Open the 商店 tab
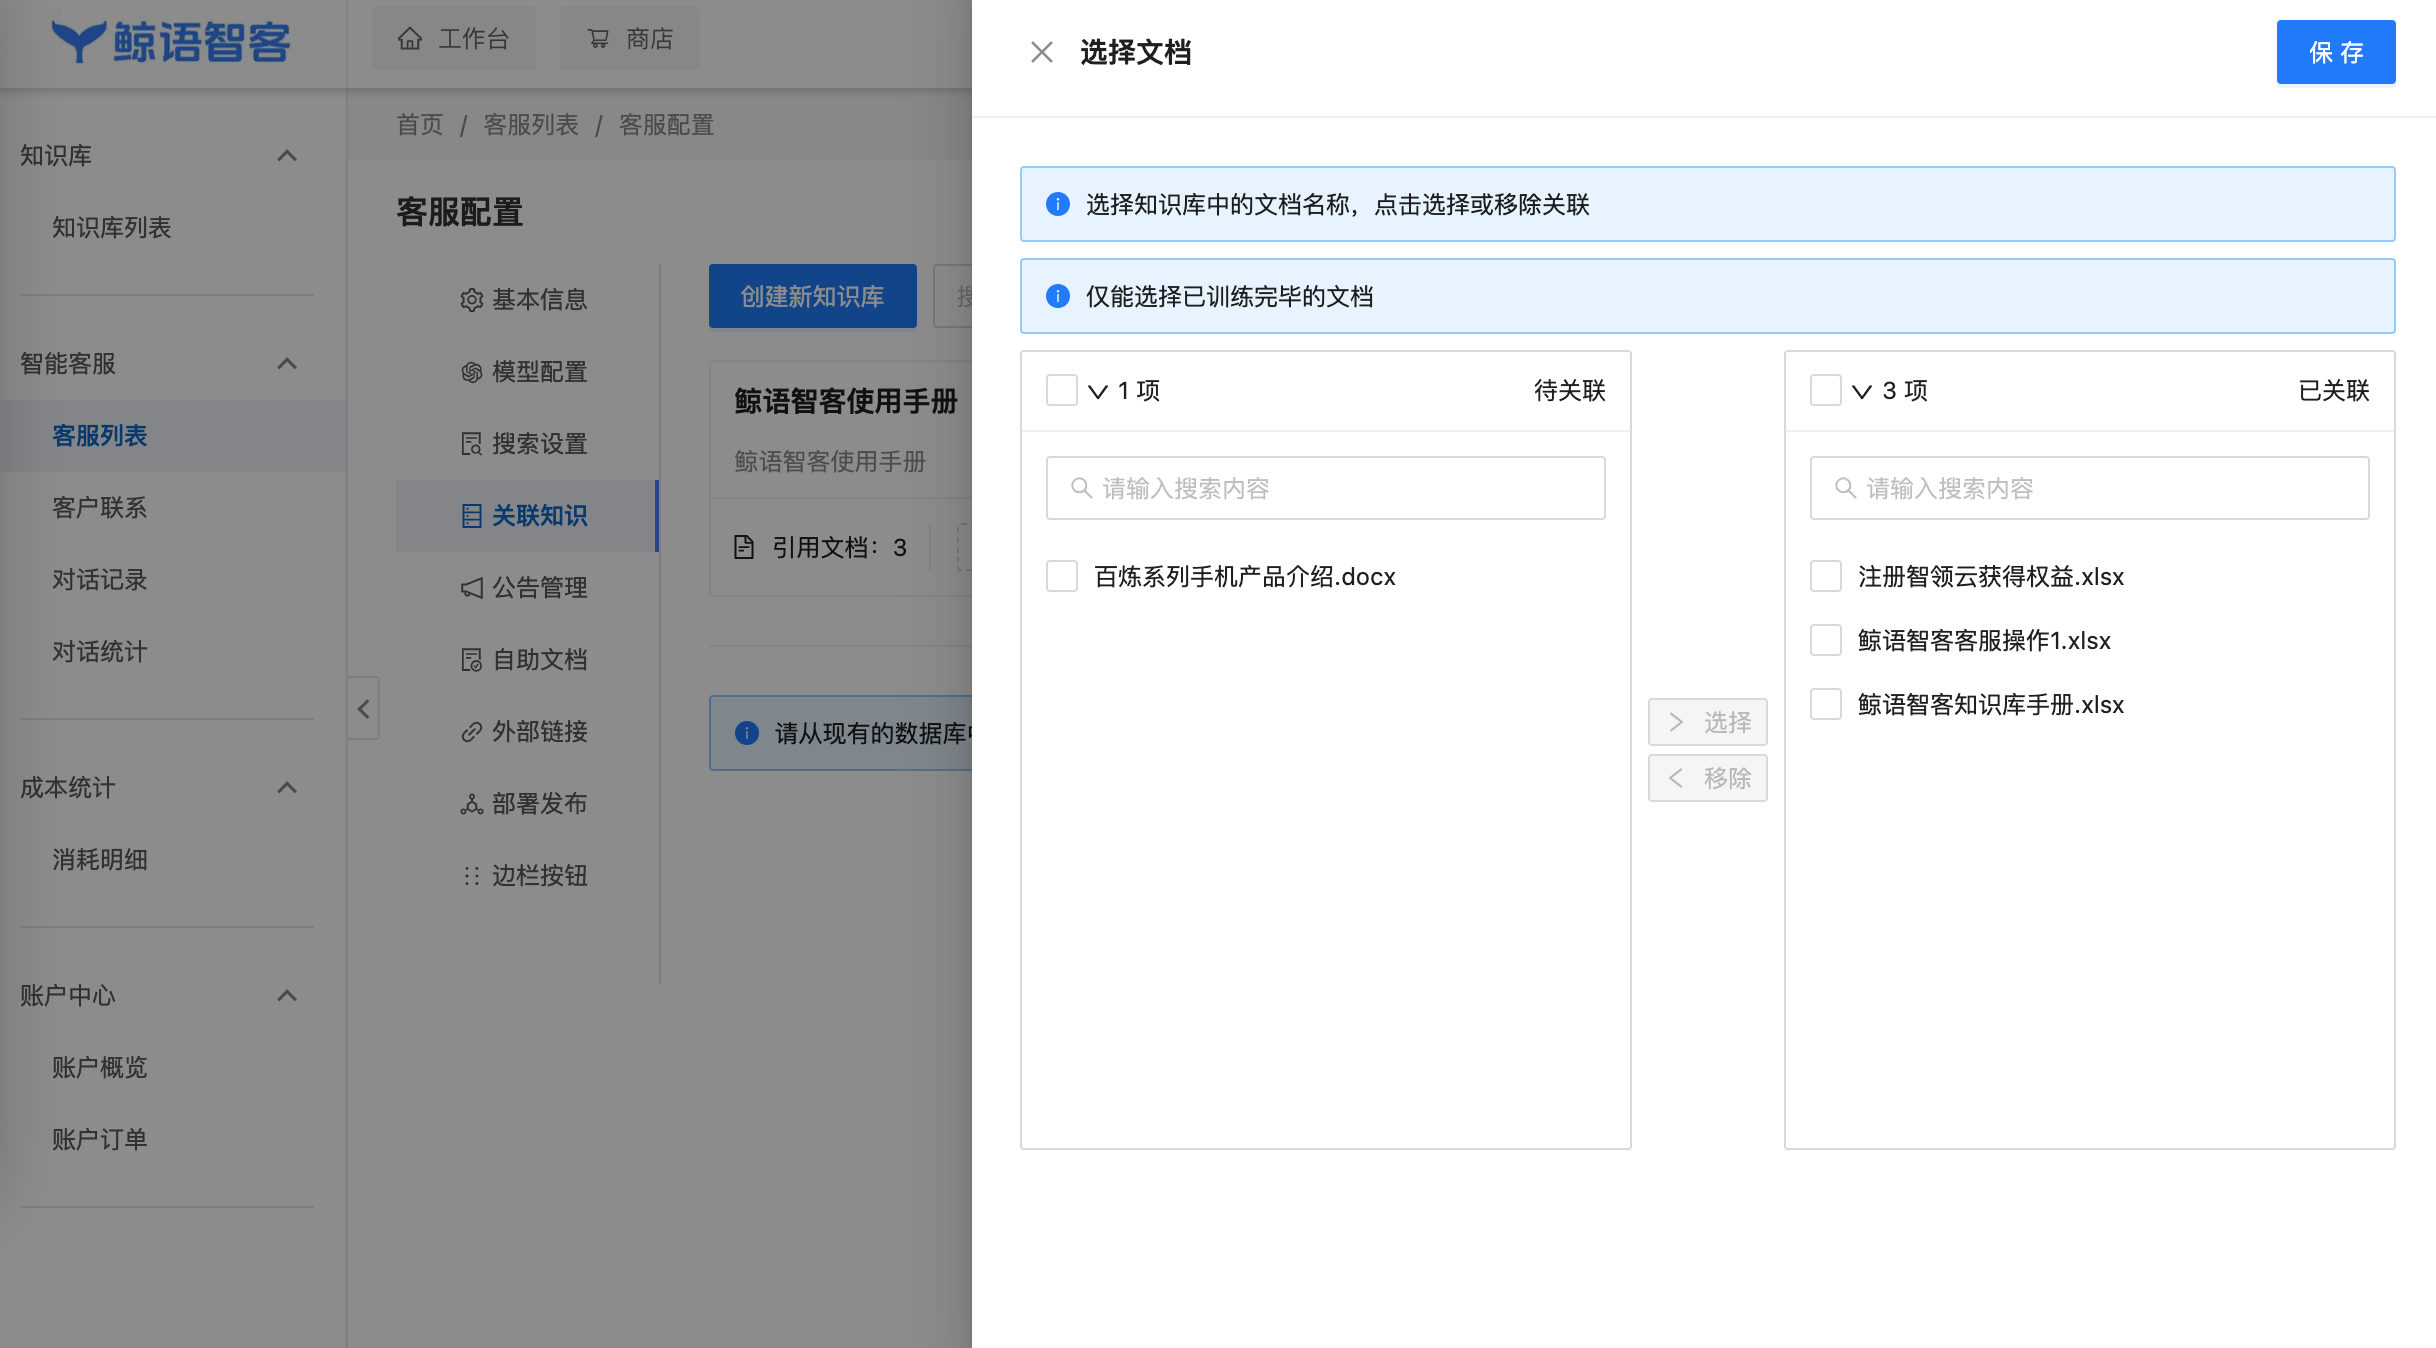 pos(630,39)
